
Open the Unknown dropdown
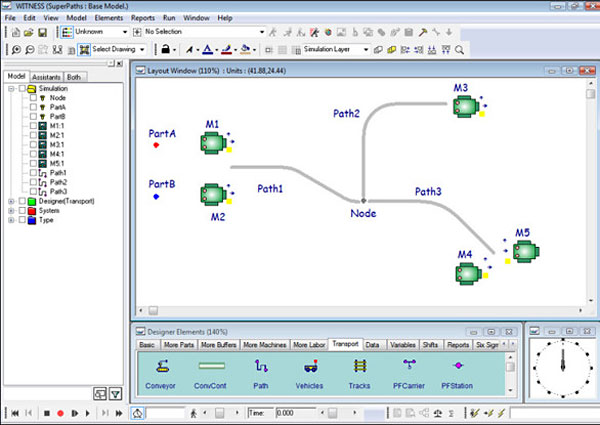pyautogui.click(x=125, y=32)
